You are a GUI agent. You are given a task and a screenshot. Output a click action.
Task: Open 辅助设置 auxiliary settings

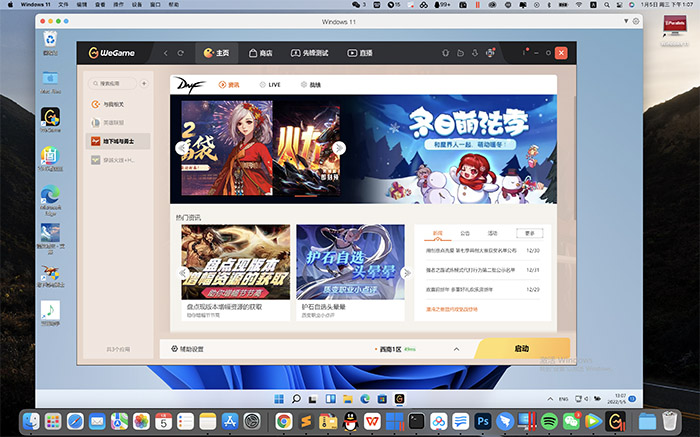point(188,349)
